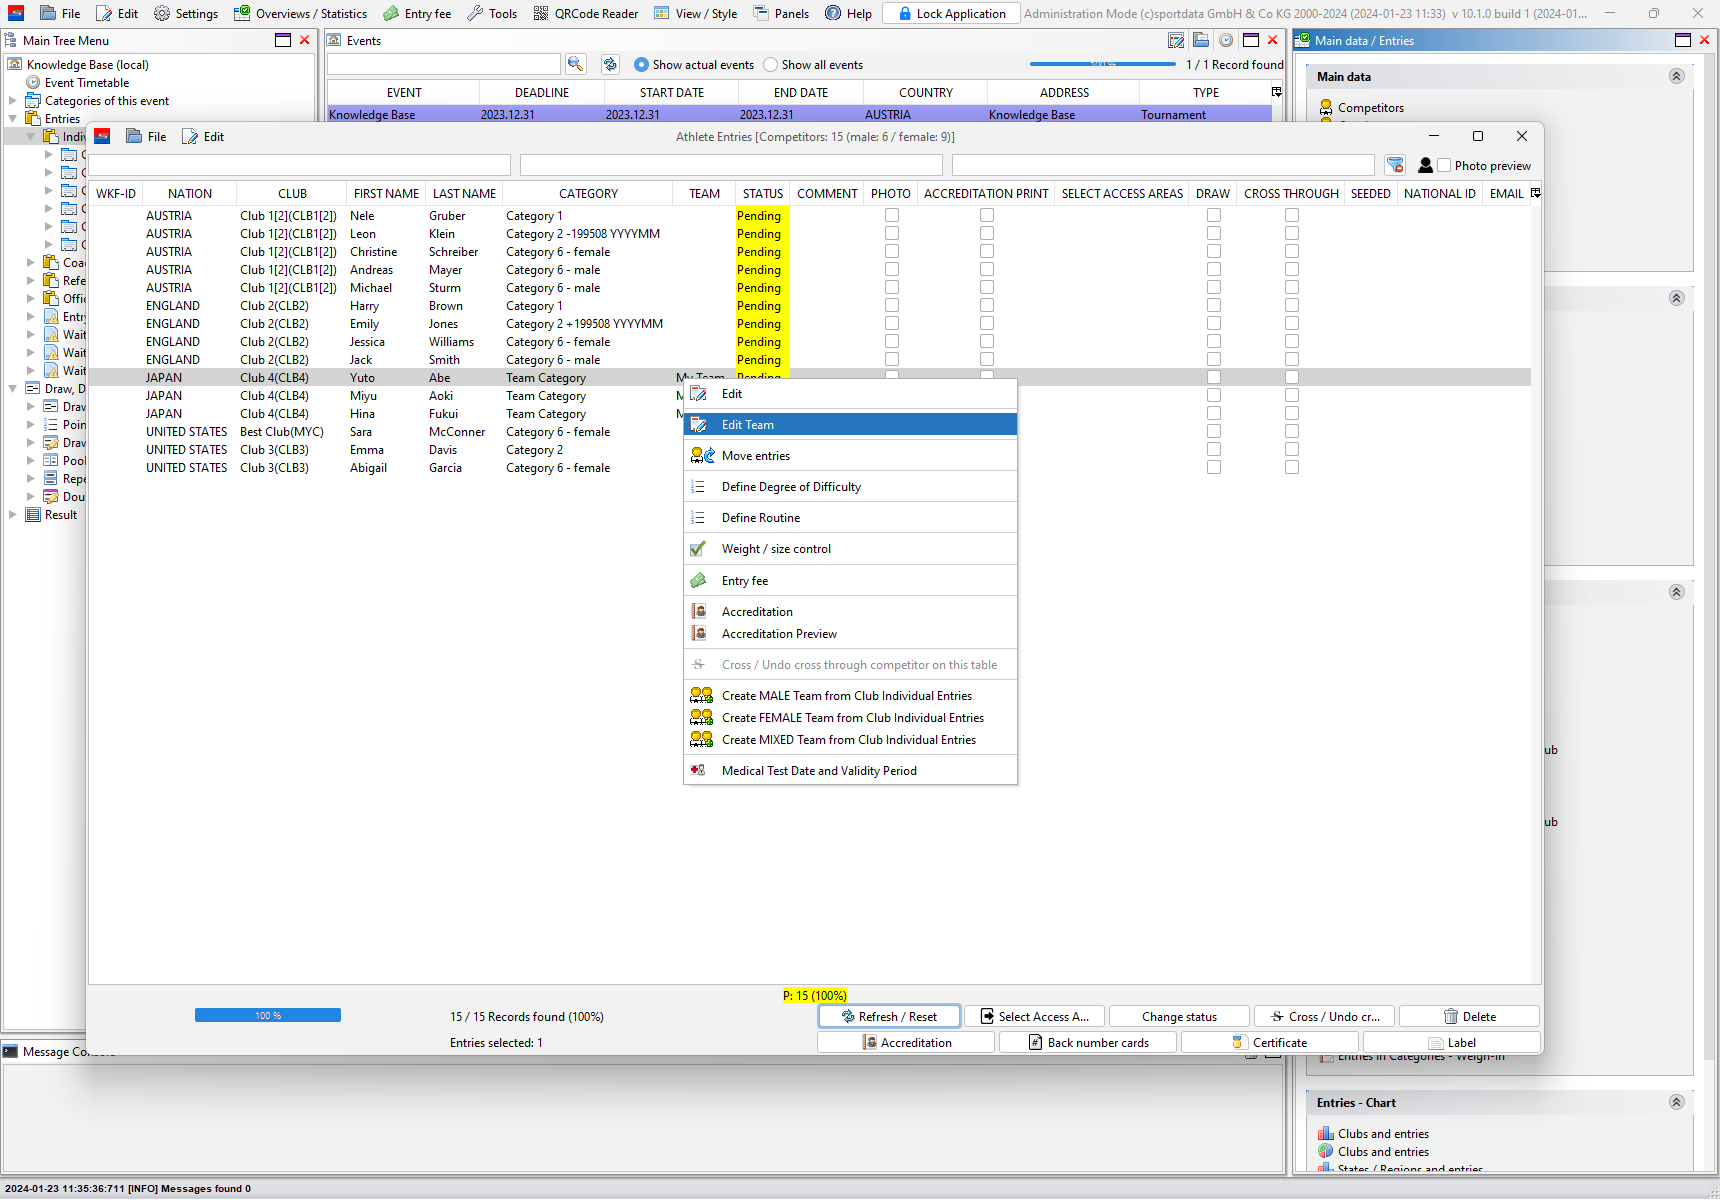
Task: Expand the Referees subnode under Entries
Action: pyautogui.click(x=31, y=280)
